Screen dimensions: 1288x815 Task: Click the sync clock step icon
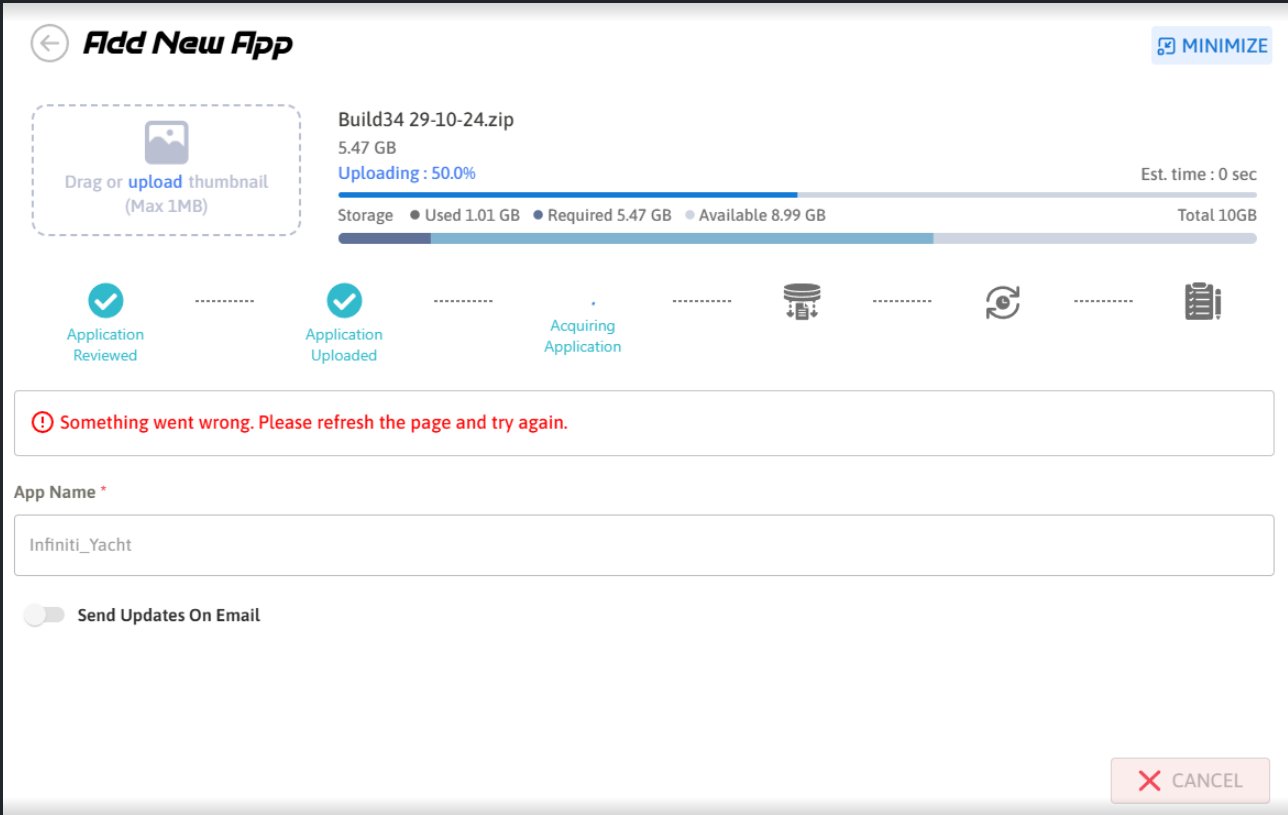(1002, 301)
